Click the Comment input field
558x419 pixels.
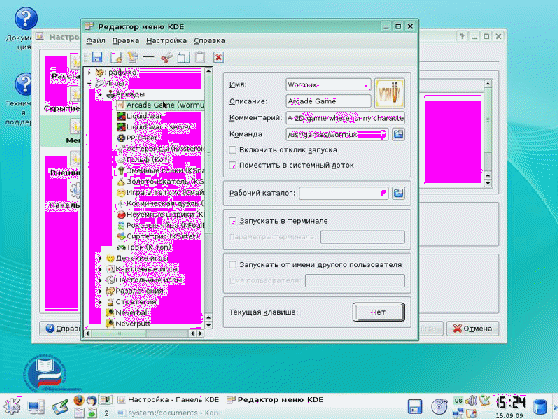[x=345, y=118]
